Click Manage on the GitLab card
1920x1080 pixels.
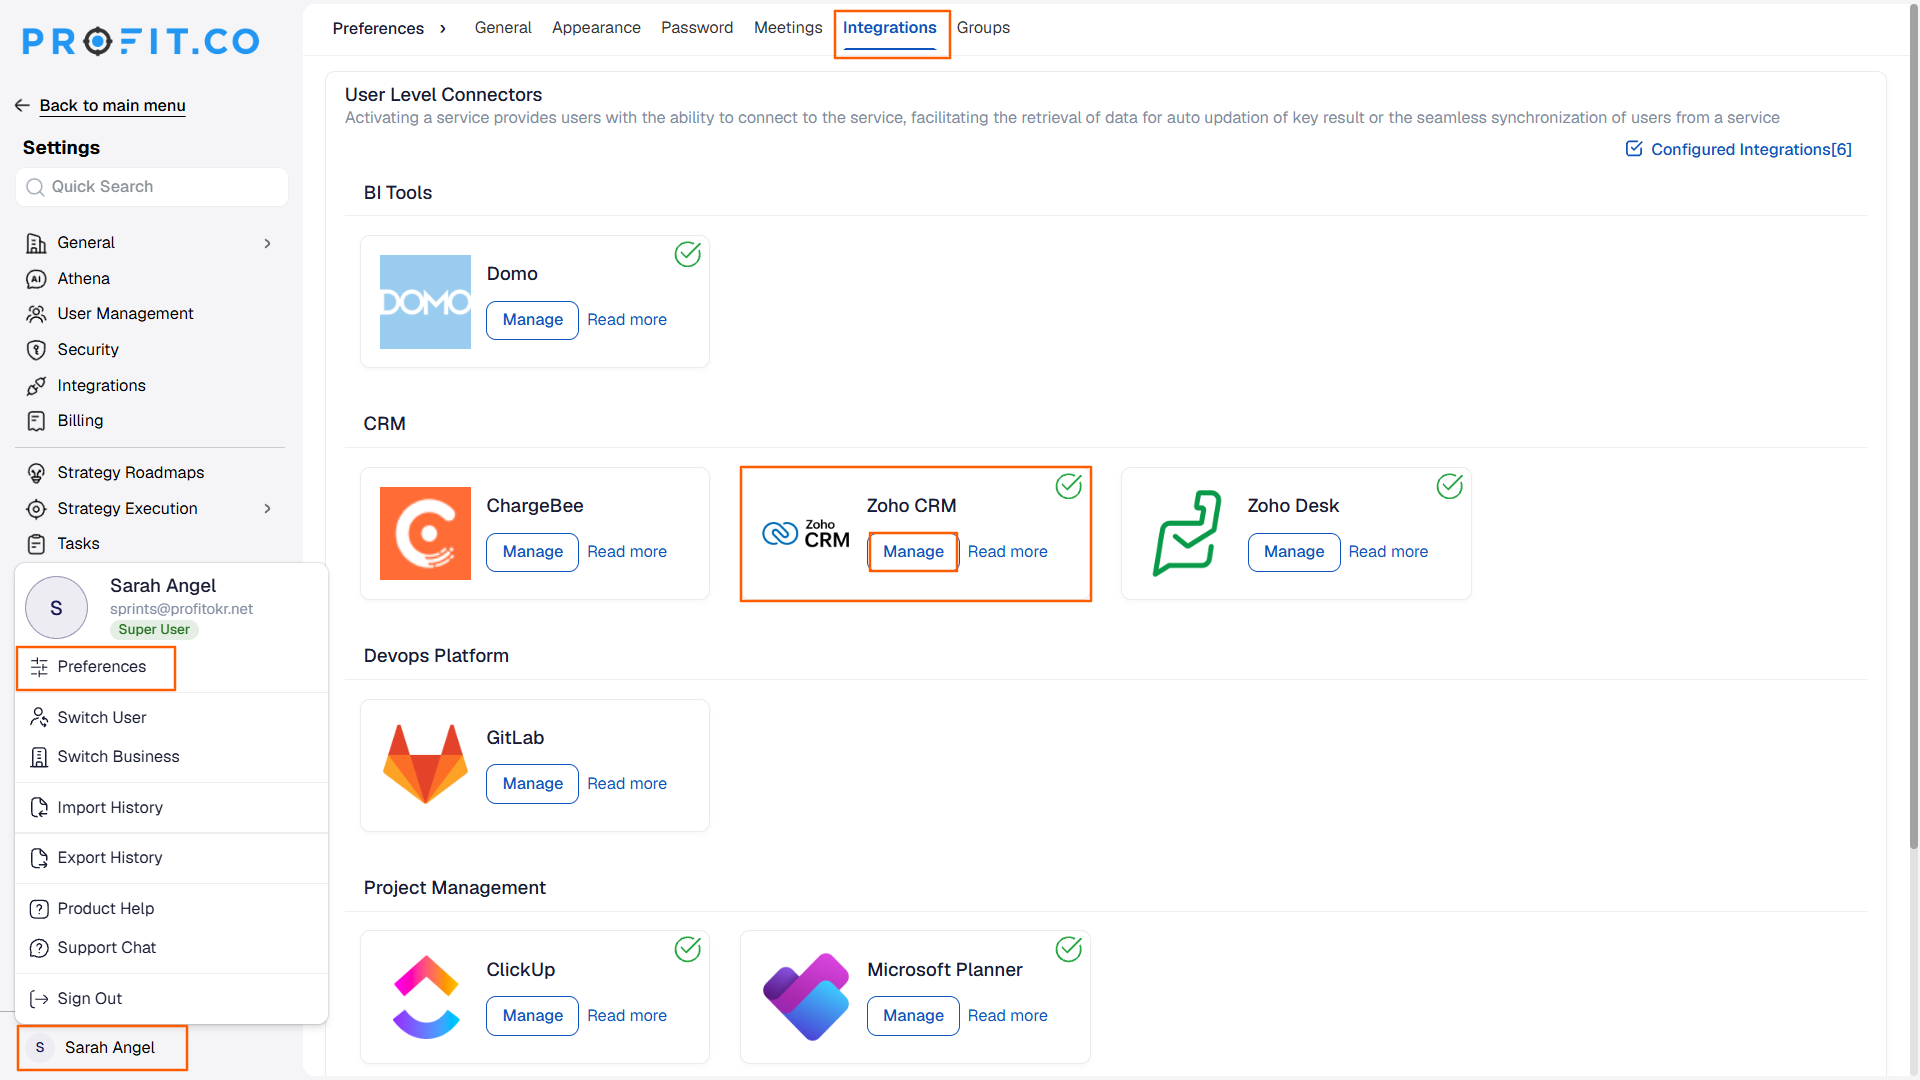click(532, 784)
